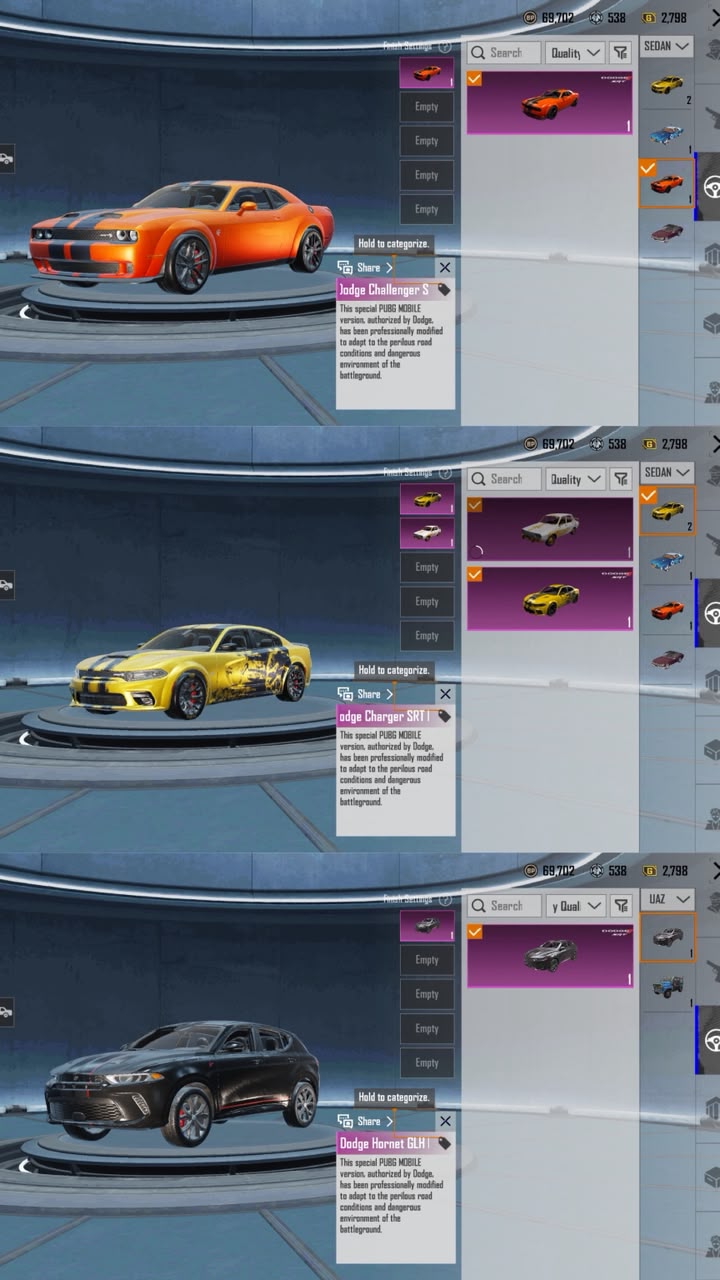Open the Quality dropdown on the Hornet screen
Viewport: 720px width, 1280px height.
[x=576, y=906]
